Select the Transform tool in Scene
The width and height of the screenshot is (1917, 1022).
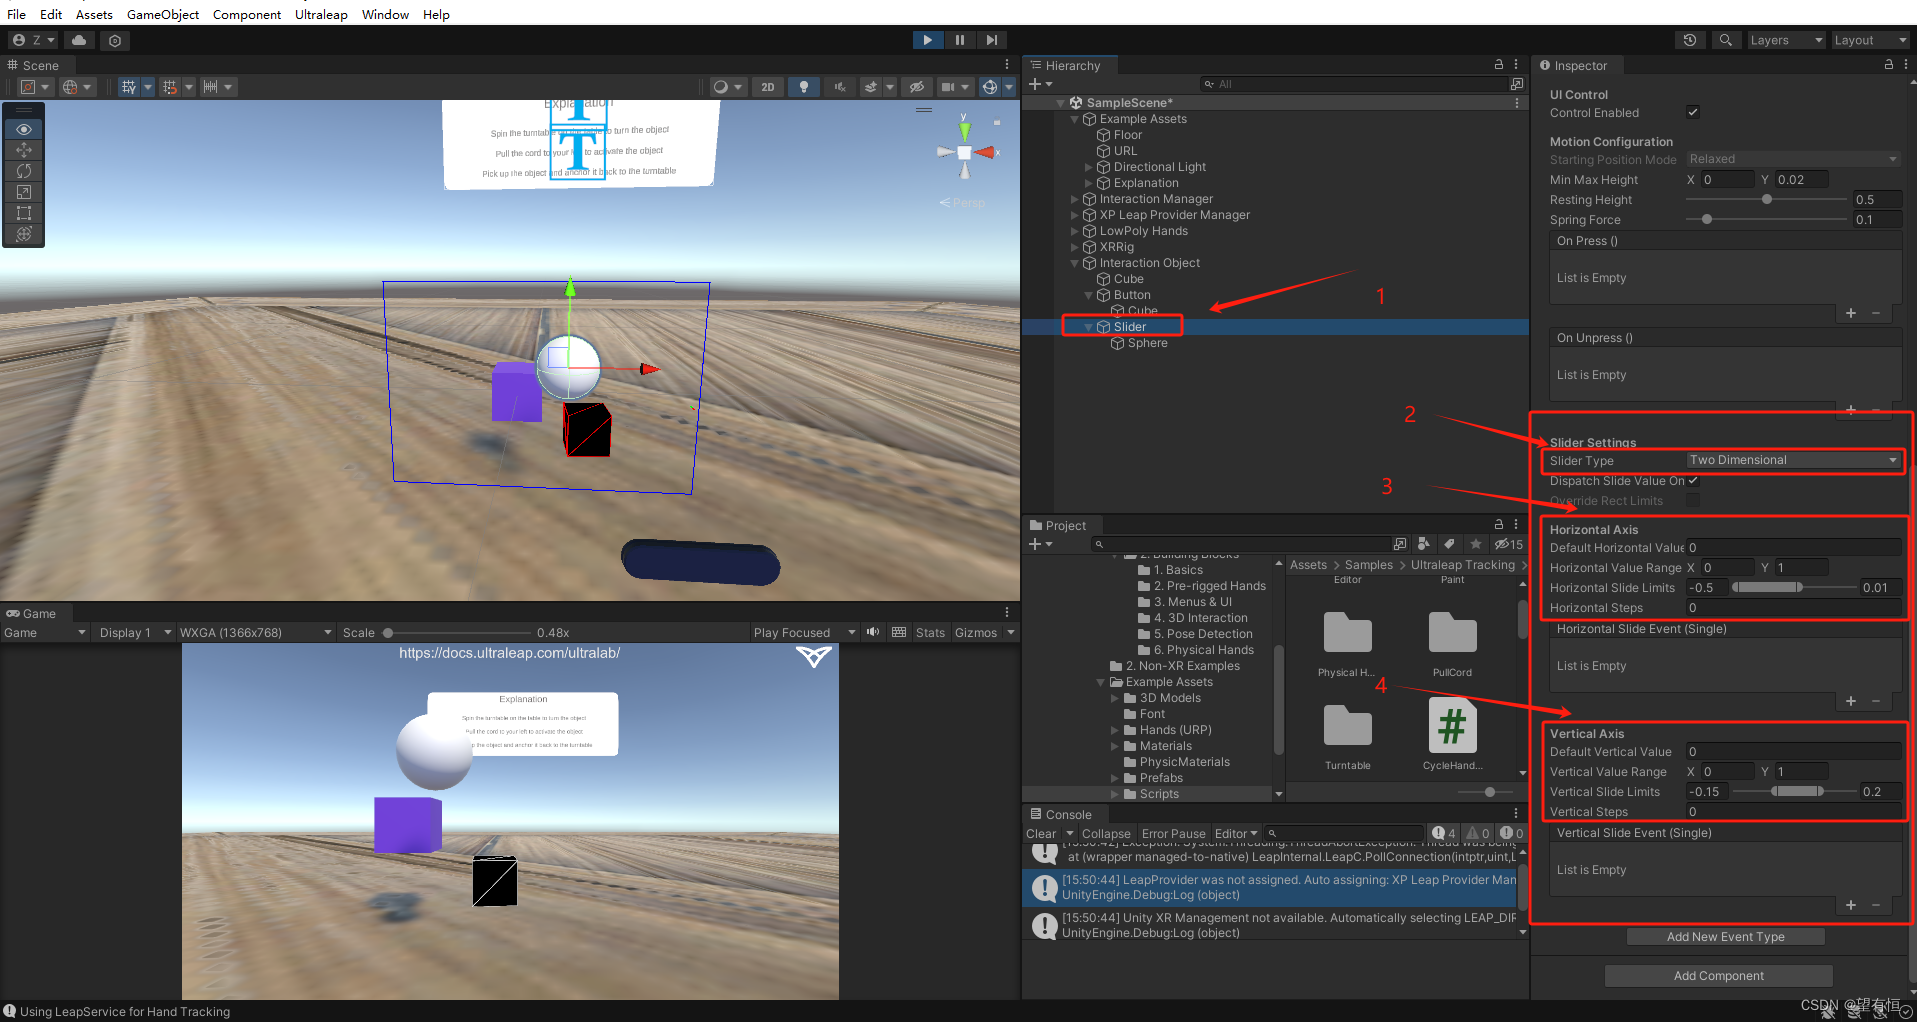24,234
